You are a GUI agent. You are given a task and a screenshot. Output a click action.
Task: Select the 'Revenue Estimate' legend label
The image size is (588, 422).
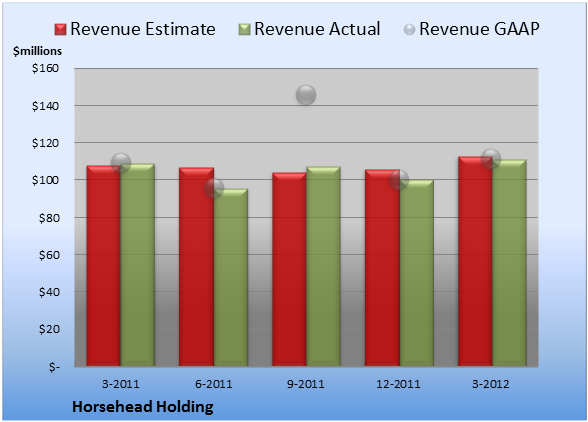pyautogui.click(x=143, y=29)
